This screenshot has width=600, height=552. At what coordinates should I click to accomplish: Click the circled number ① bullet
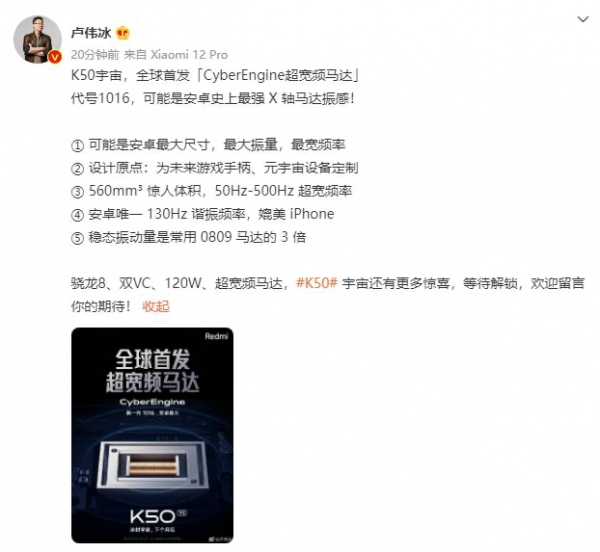pos(77,145)
